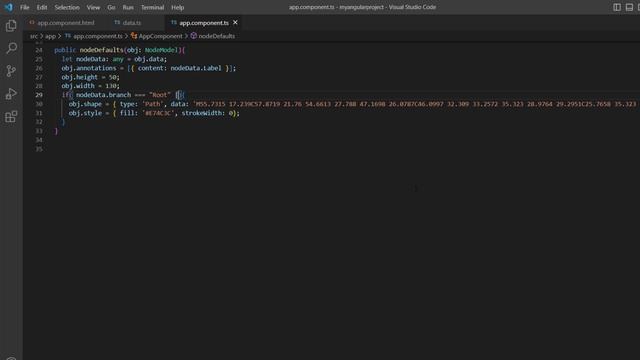This screenshot has width=640, height=360.
Task: Click line number 33 in gutter
Action: click(x=39, y=131)
